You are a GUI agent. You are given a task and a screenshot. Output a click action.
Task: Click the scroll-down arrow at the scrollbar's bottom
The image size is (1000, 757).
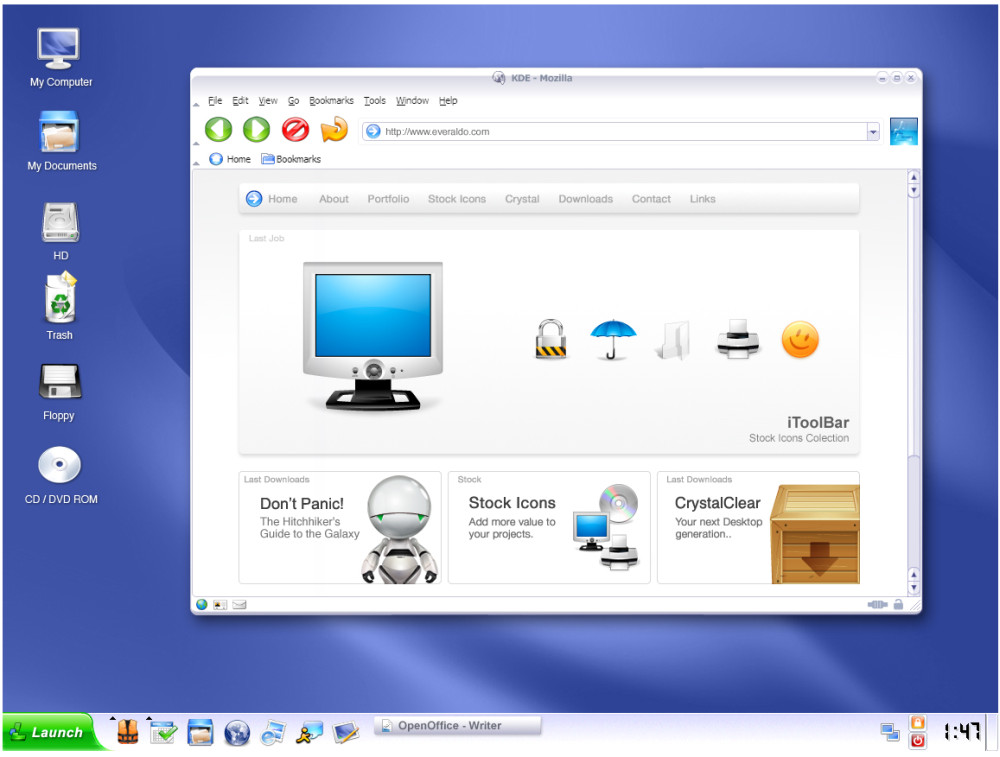tap(913, 587)
